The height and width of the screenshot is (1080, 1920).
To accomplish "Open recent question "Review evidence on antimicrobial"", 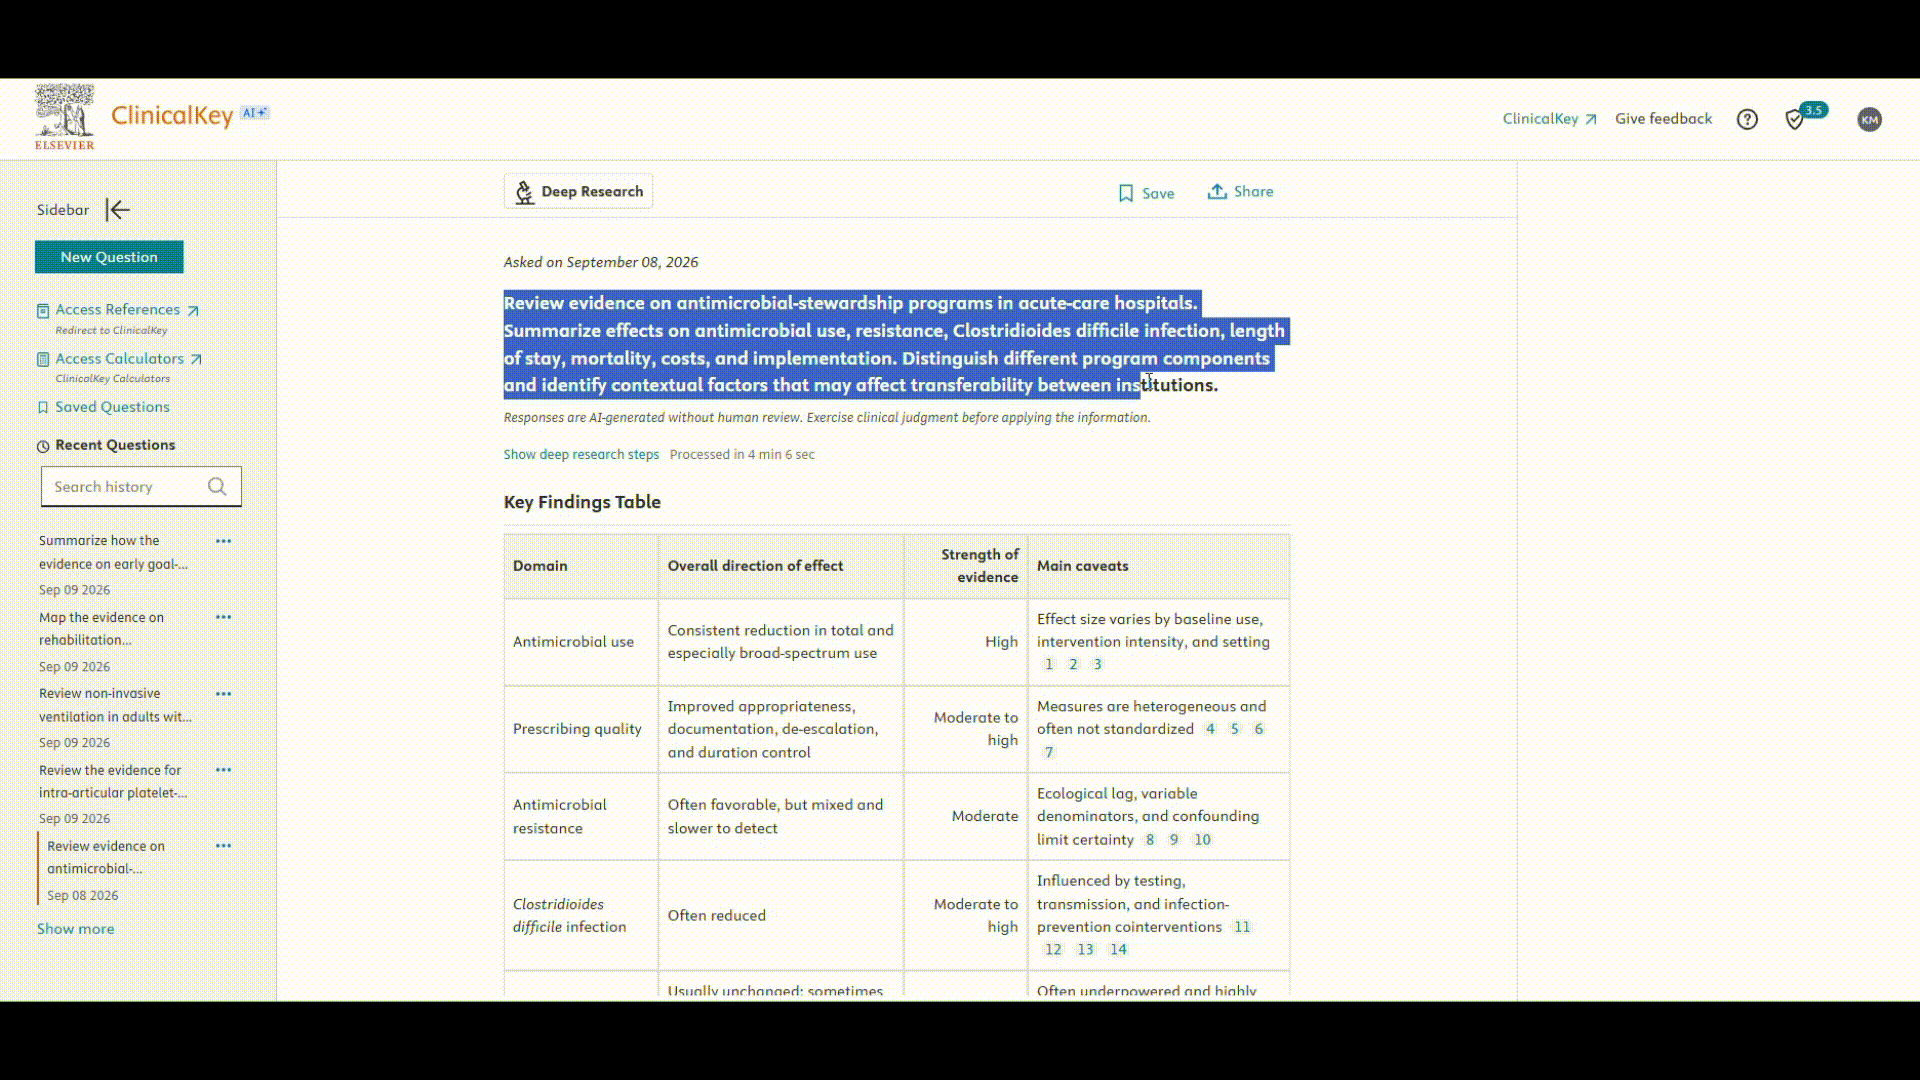I will [106, 858].
